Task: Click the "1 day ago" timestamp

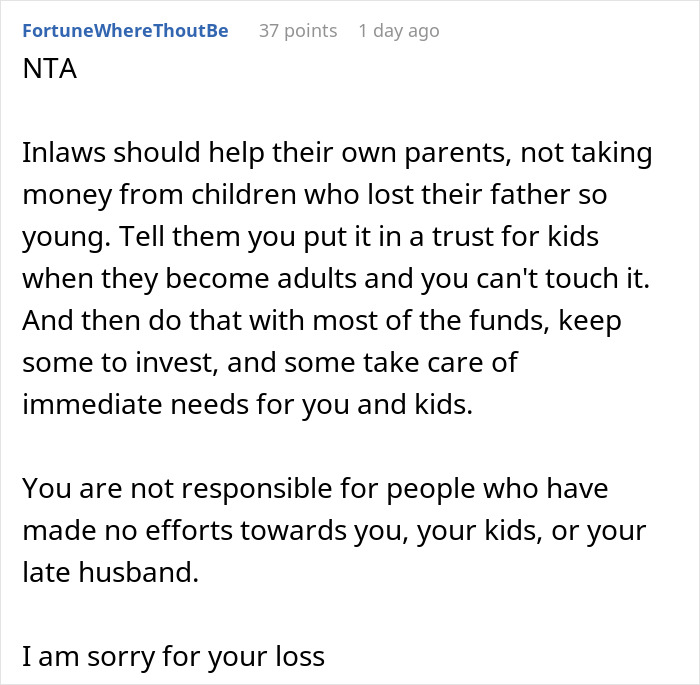Action: coord(398,31)
